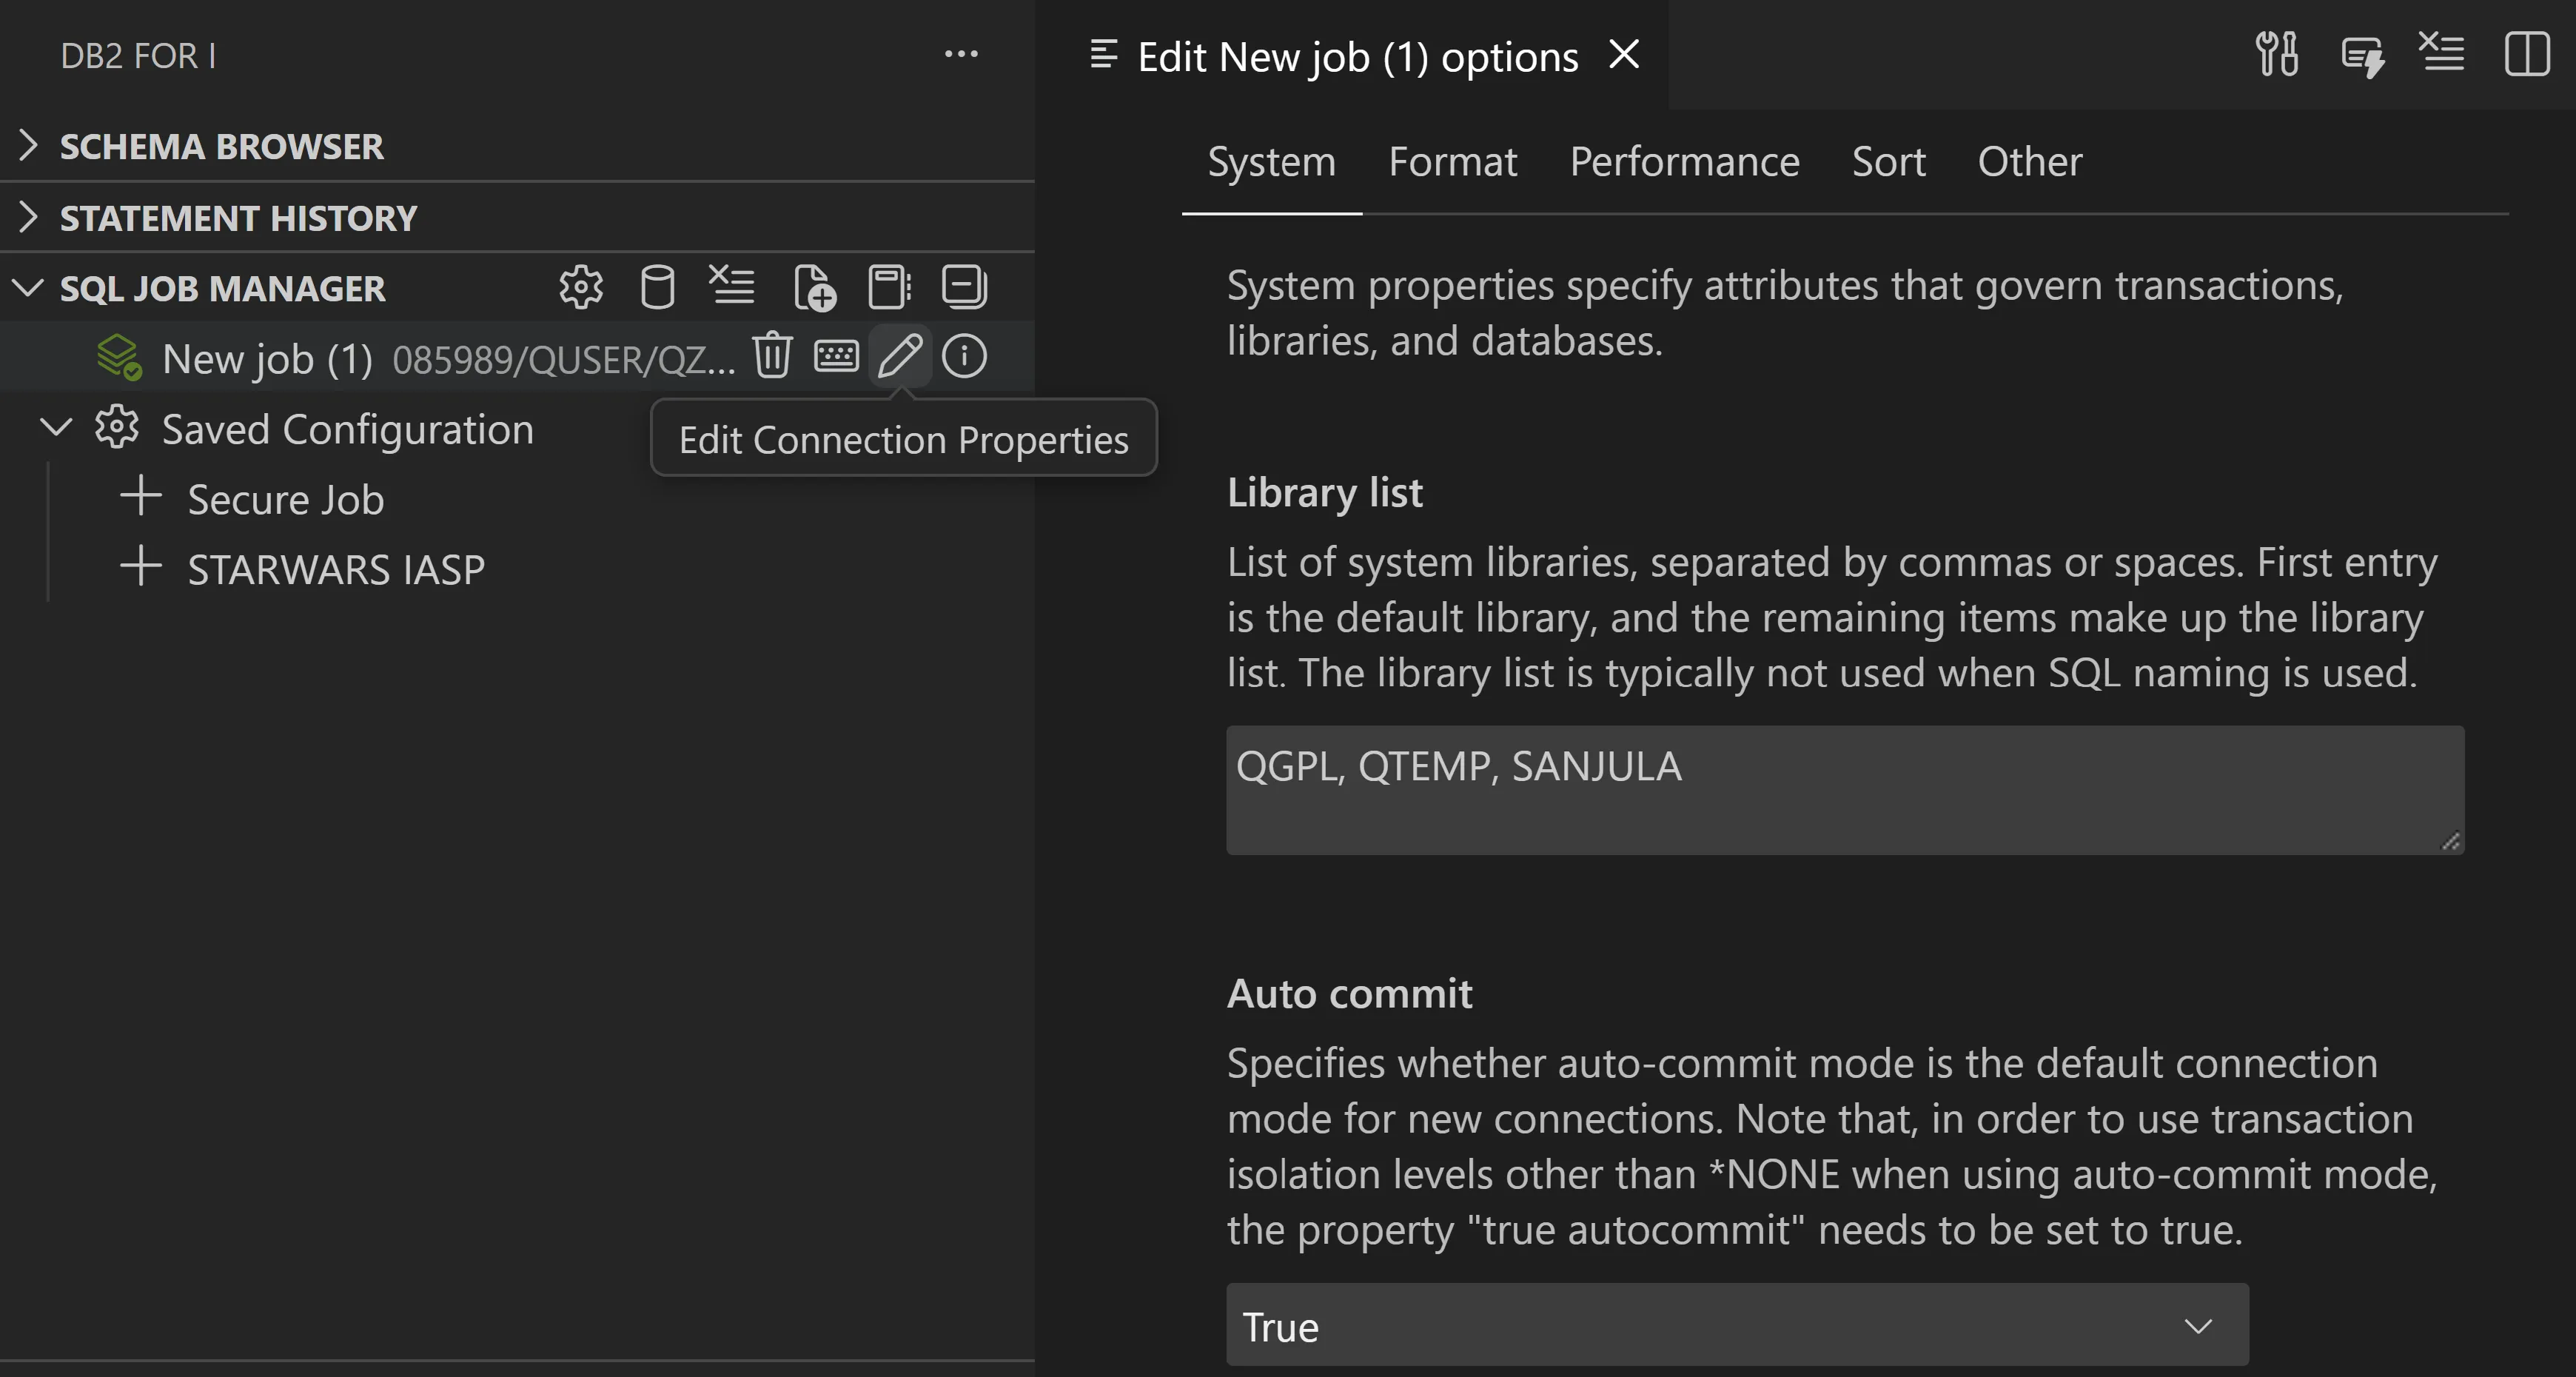Delete New job (1) with trash icon

tap(772, 356)
